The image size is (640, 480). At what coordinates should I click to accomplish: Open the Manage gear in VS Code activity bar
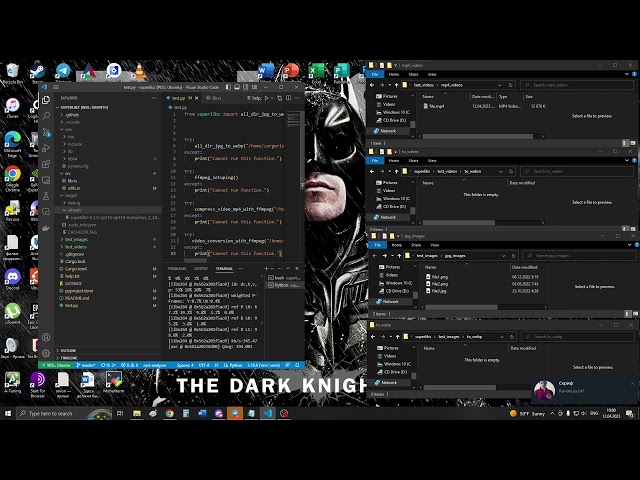pyautogui.click(x=46, y=353)
